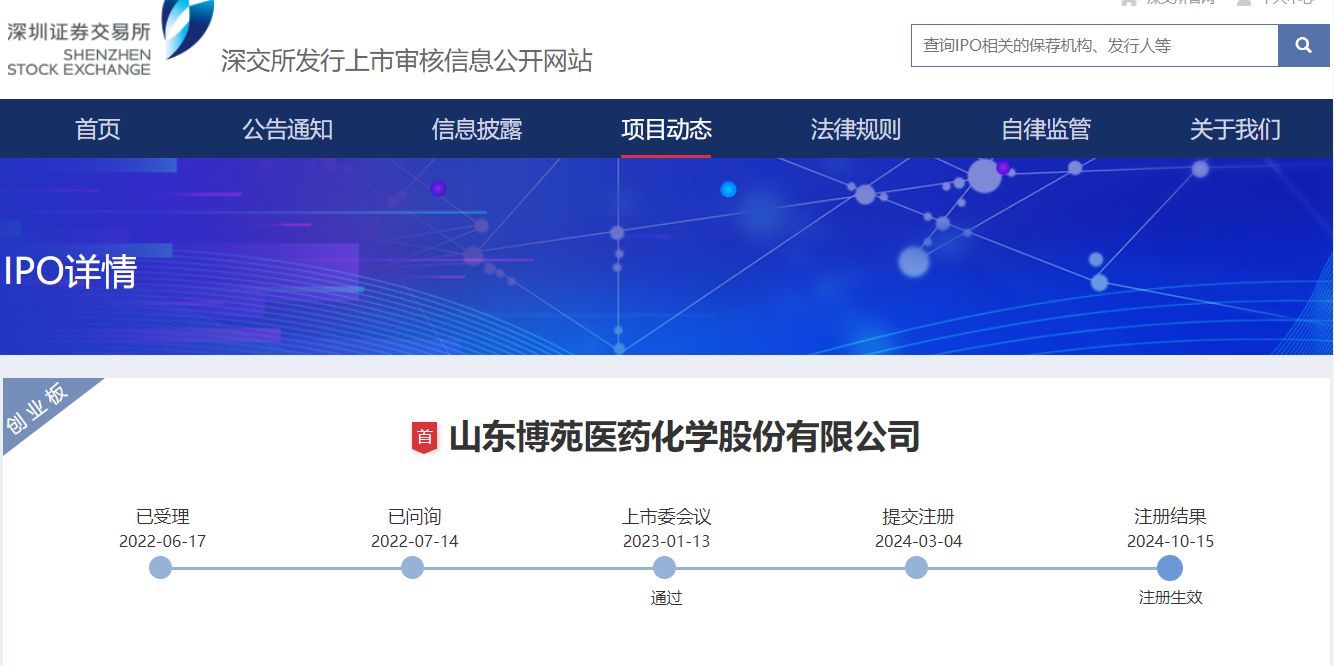Screen dimensions: 1334x666
Task: Click the 注册结果 stage label
Action: 1171,517
